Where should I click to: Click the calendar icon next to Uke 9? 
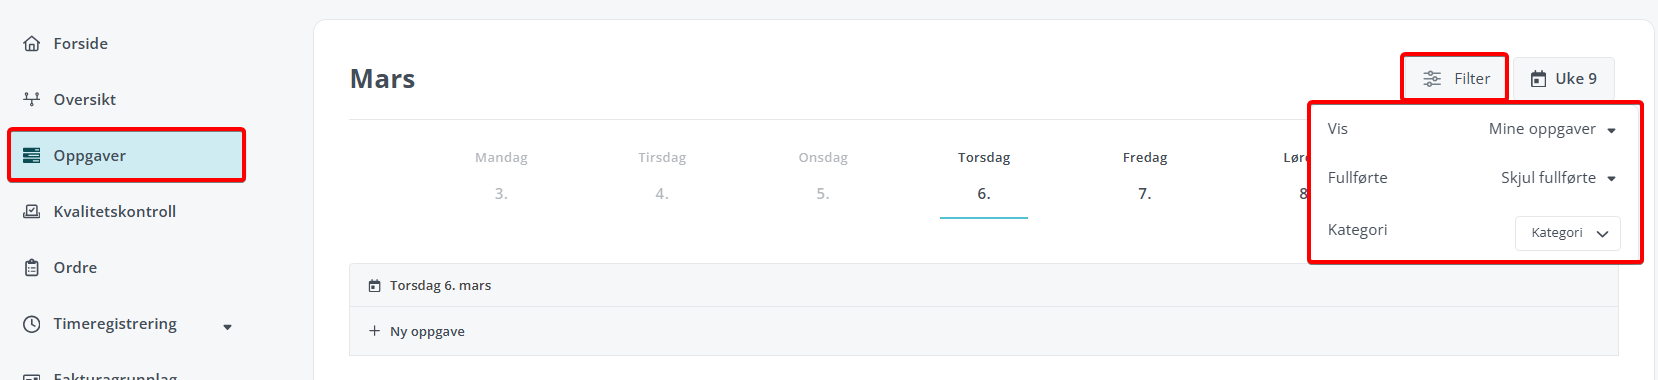1538,79
